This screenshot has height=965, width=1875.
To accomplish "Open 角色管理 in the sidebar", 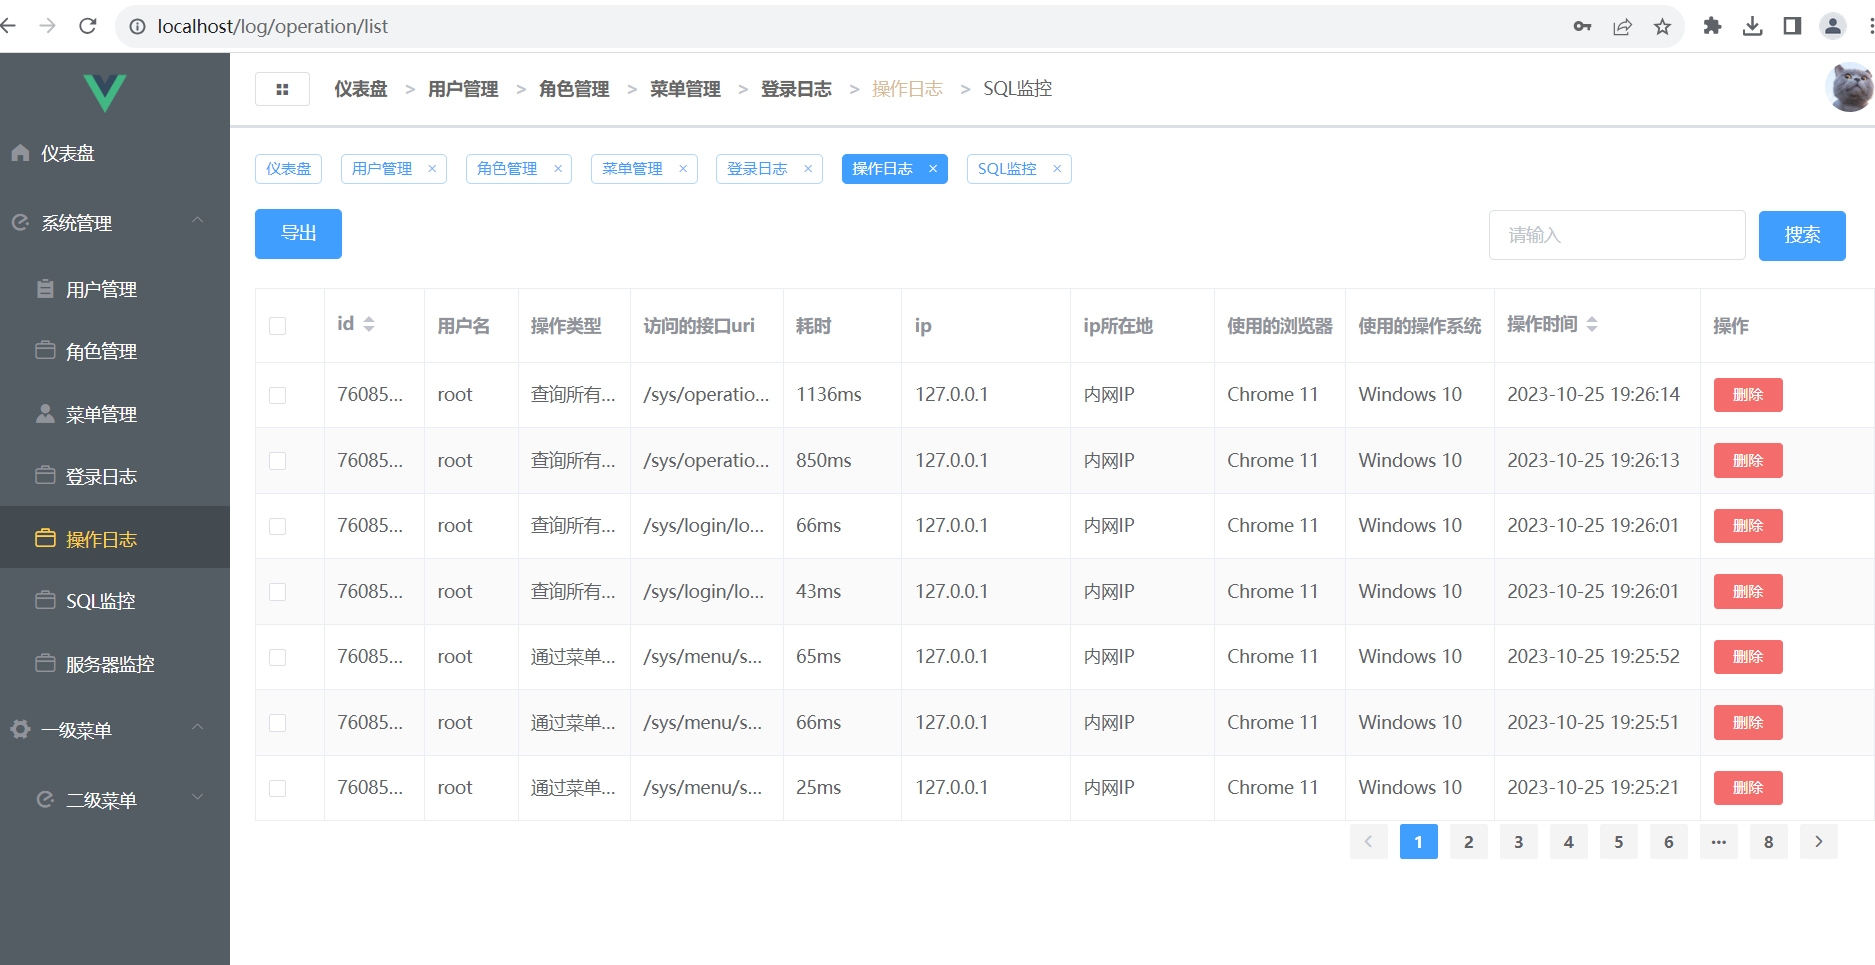I will [x=115, y=351].
